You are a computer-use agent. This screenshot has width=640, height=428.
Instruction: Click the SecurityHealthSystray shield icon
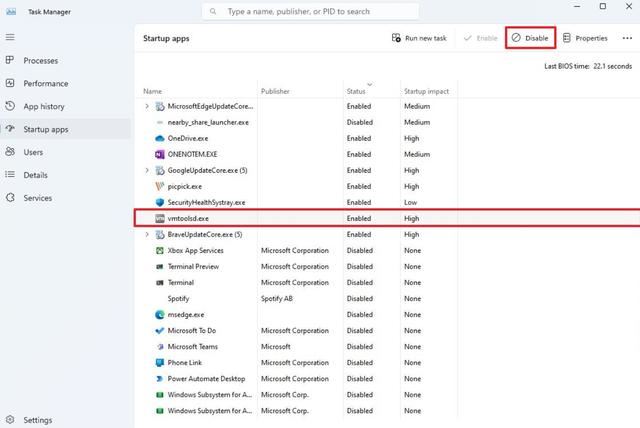click(160, 202)
